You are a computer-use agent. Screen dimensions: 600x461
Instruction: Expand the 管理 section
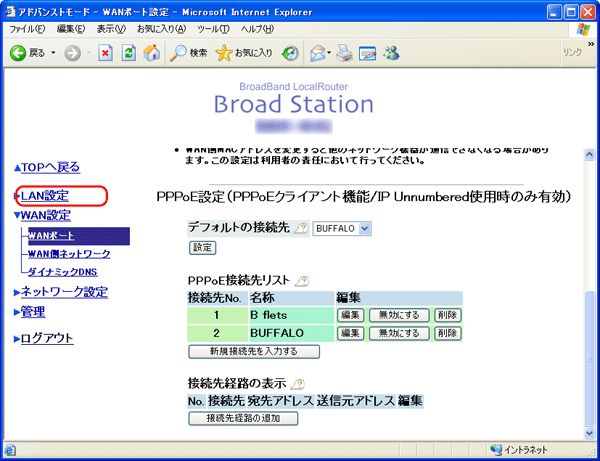coord(29,312)
